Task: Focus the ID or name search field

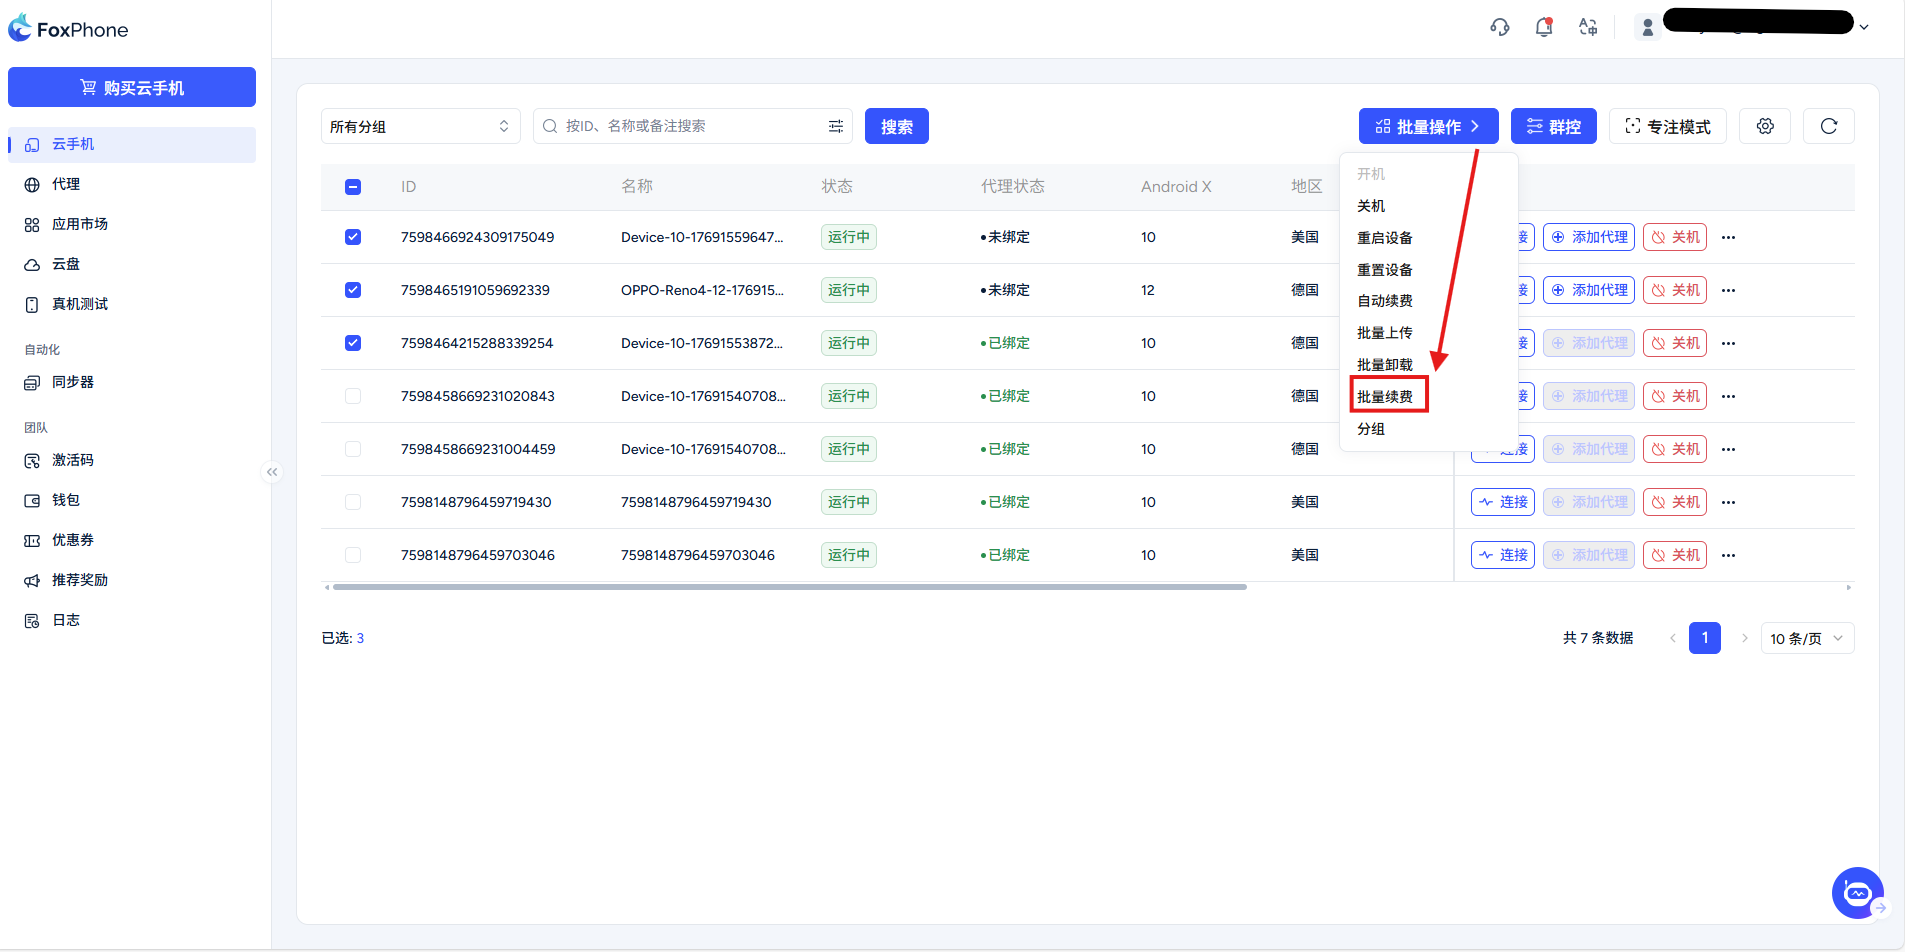Action: click(x=690, y=126)
